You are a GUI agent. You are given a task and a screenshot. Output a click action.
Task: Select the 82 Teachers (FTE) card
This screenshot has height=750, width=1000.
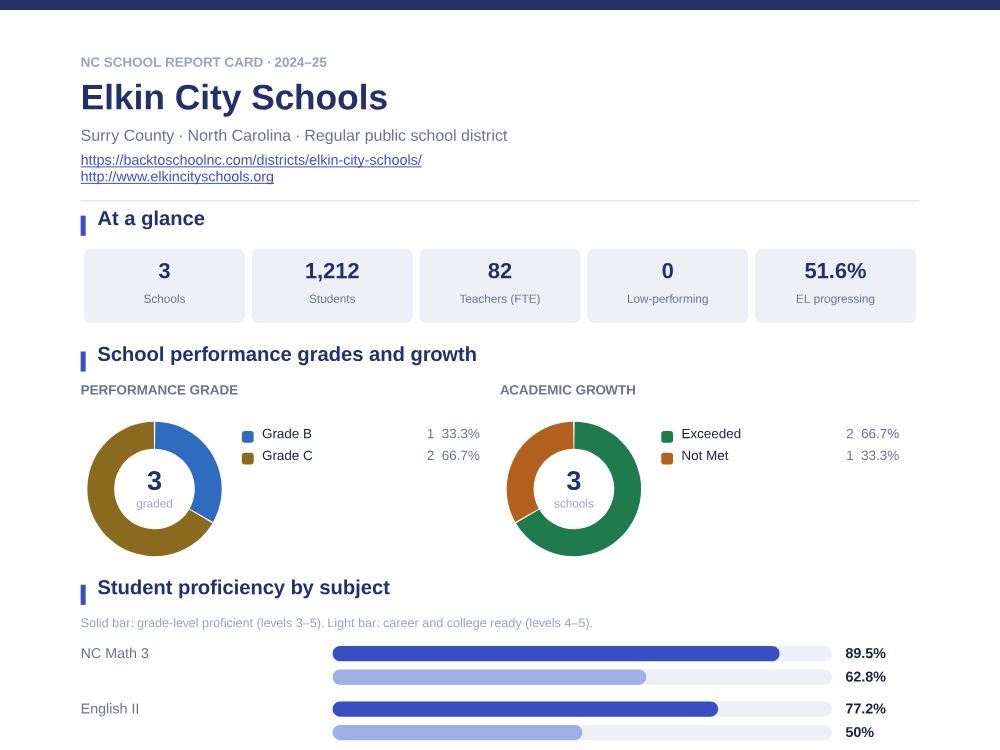click(499, 286)
